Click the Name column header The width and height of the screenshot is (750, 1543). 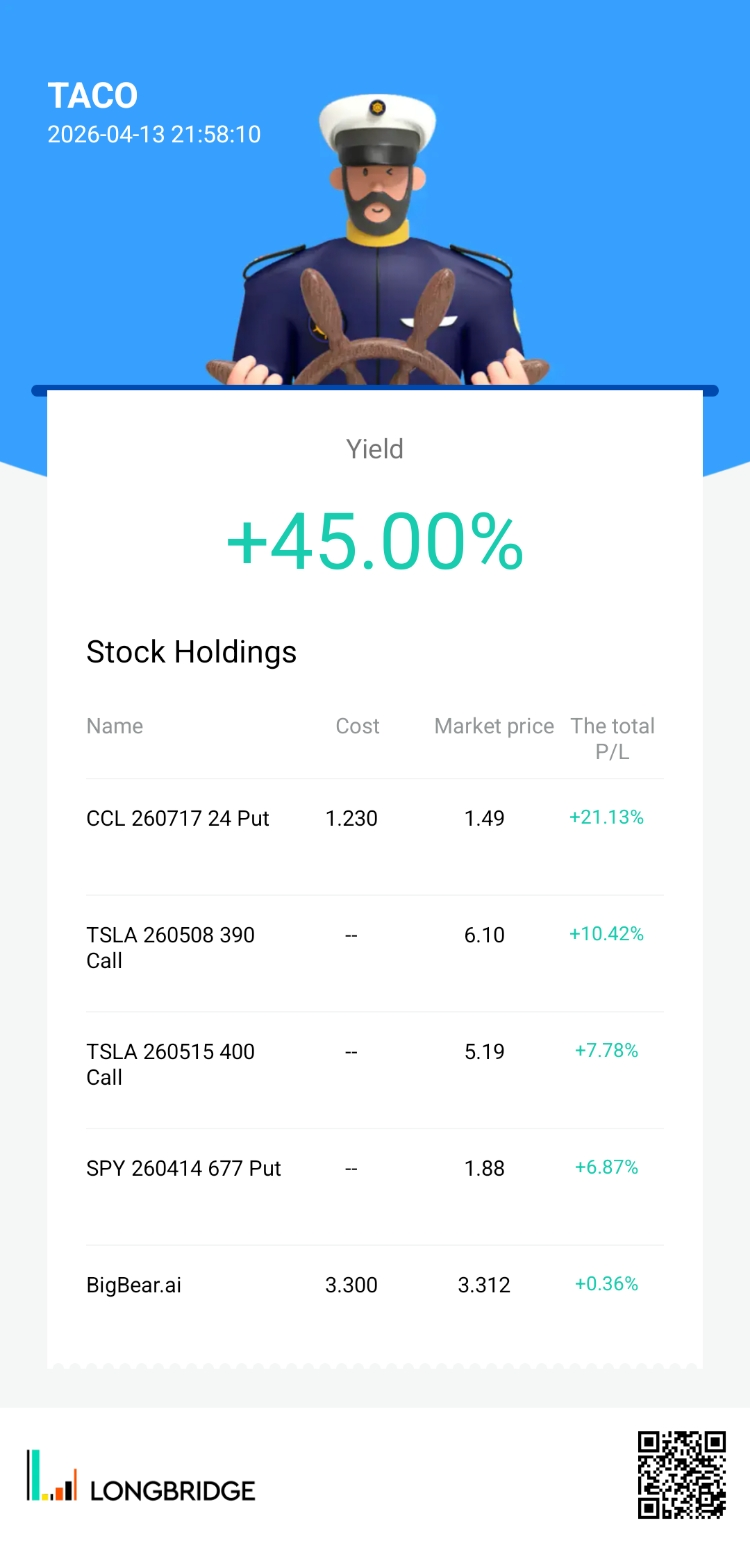click(115, 726)
